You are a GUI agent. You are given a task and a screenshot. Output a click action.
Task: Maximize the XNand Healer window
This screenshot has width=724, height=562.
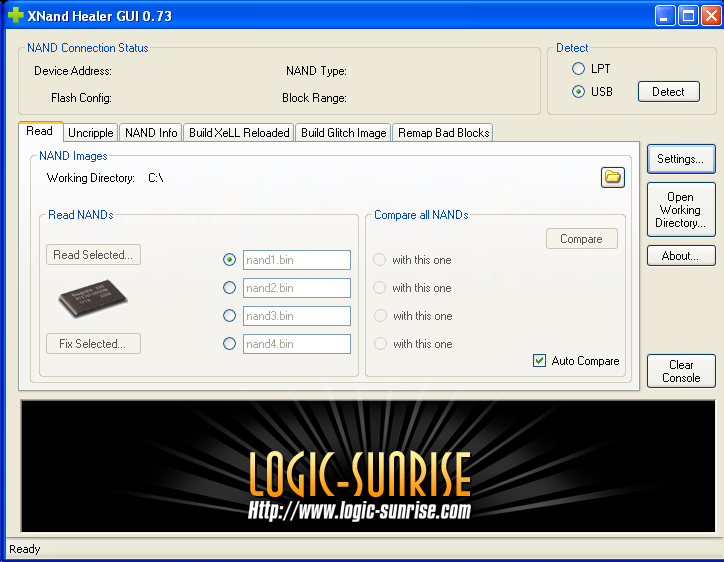click(688, 16)
